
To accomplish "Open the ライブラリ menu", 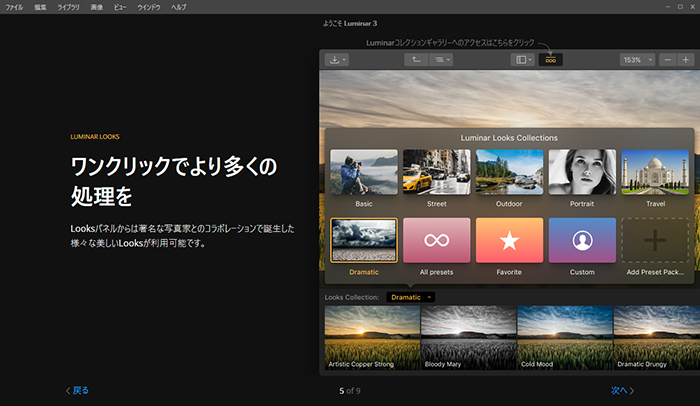I will point(68,7).
